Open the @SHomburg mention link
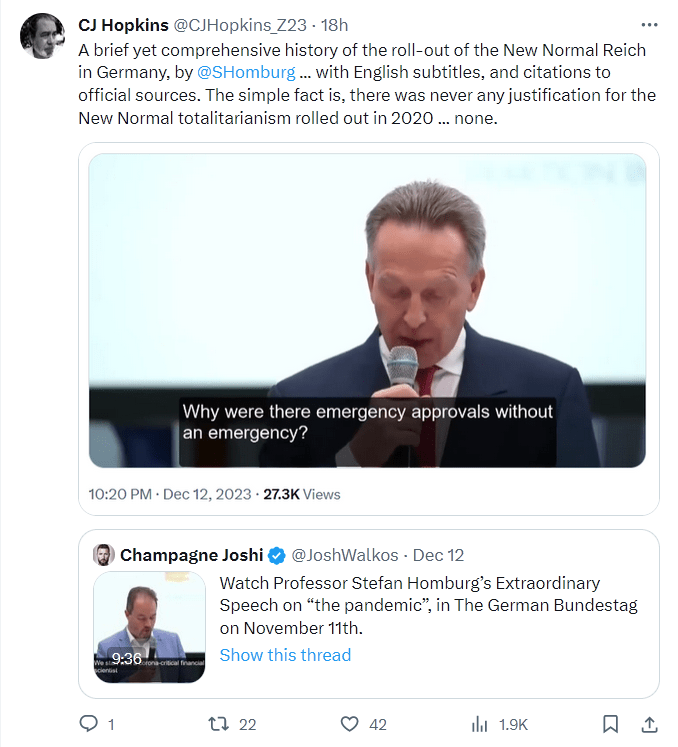This screenshot has width=678, height=747. pyautogui.click(x=245, y=72)
